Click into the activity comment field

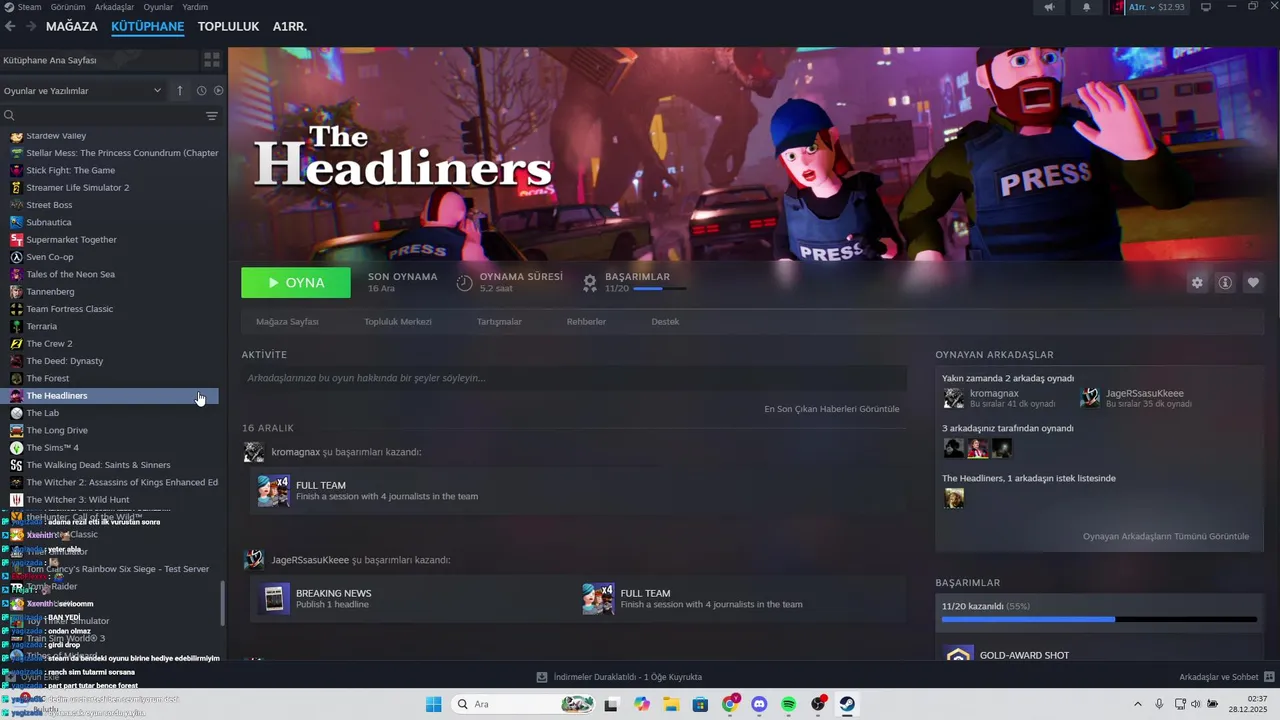[574, 378]
